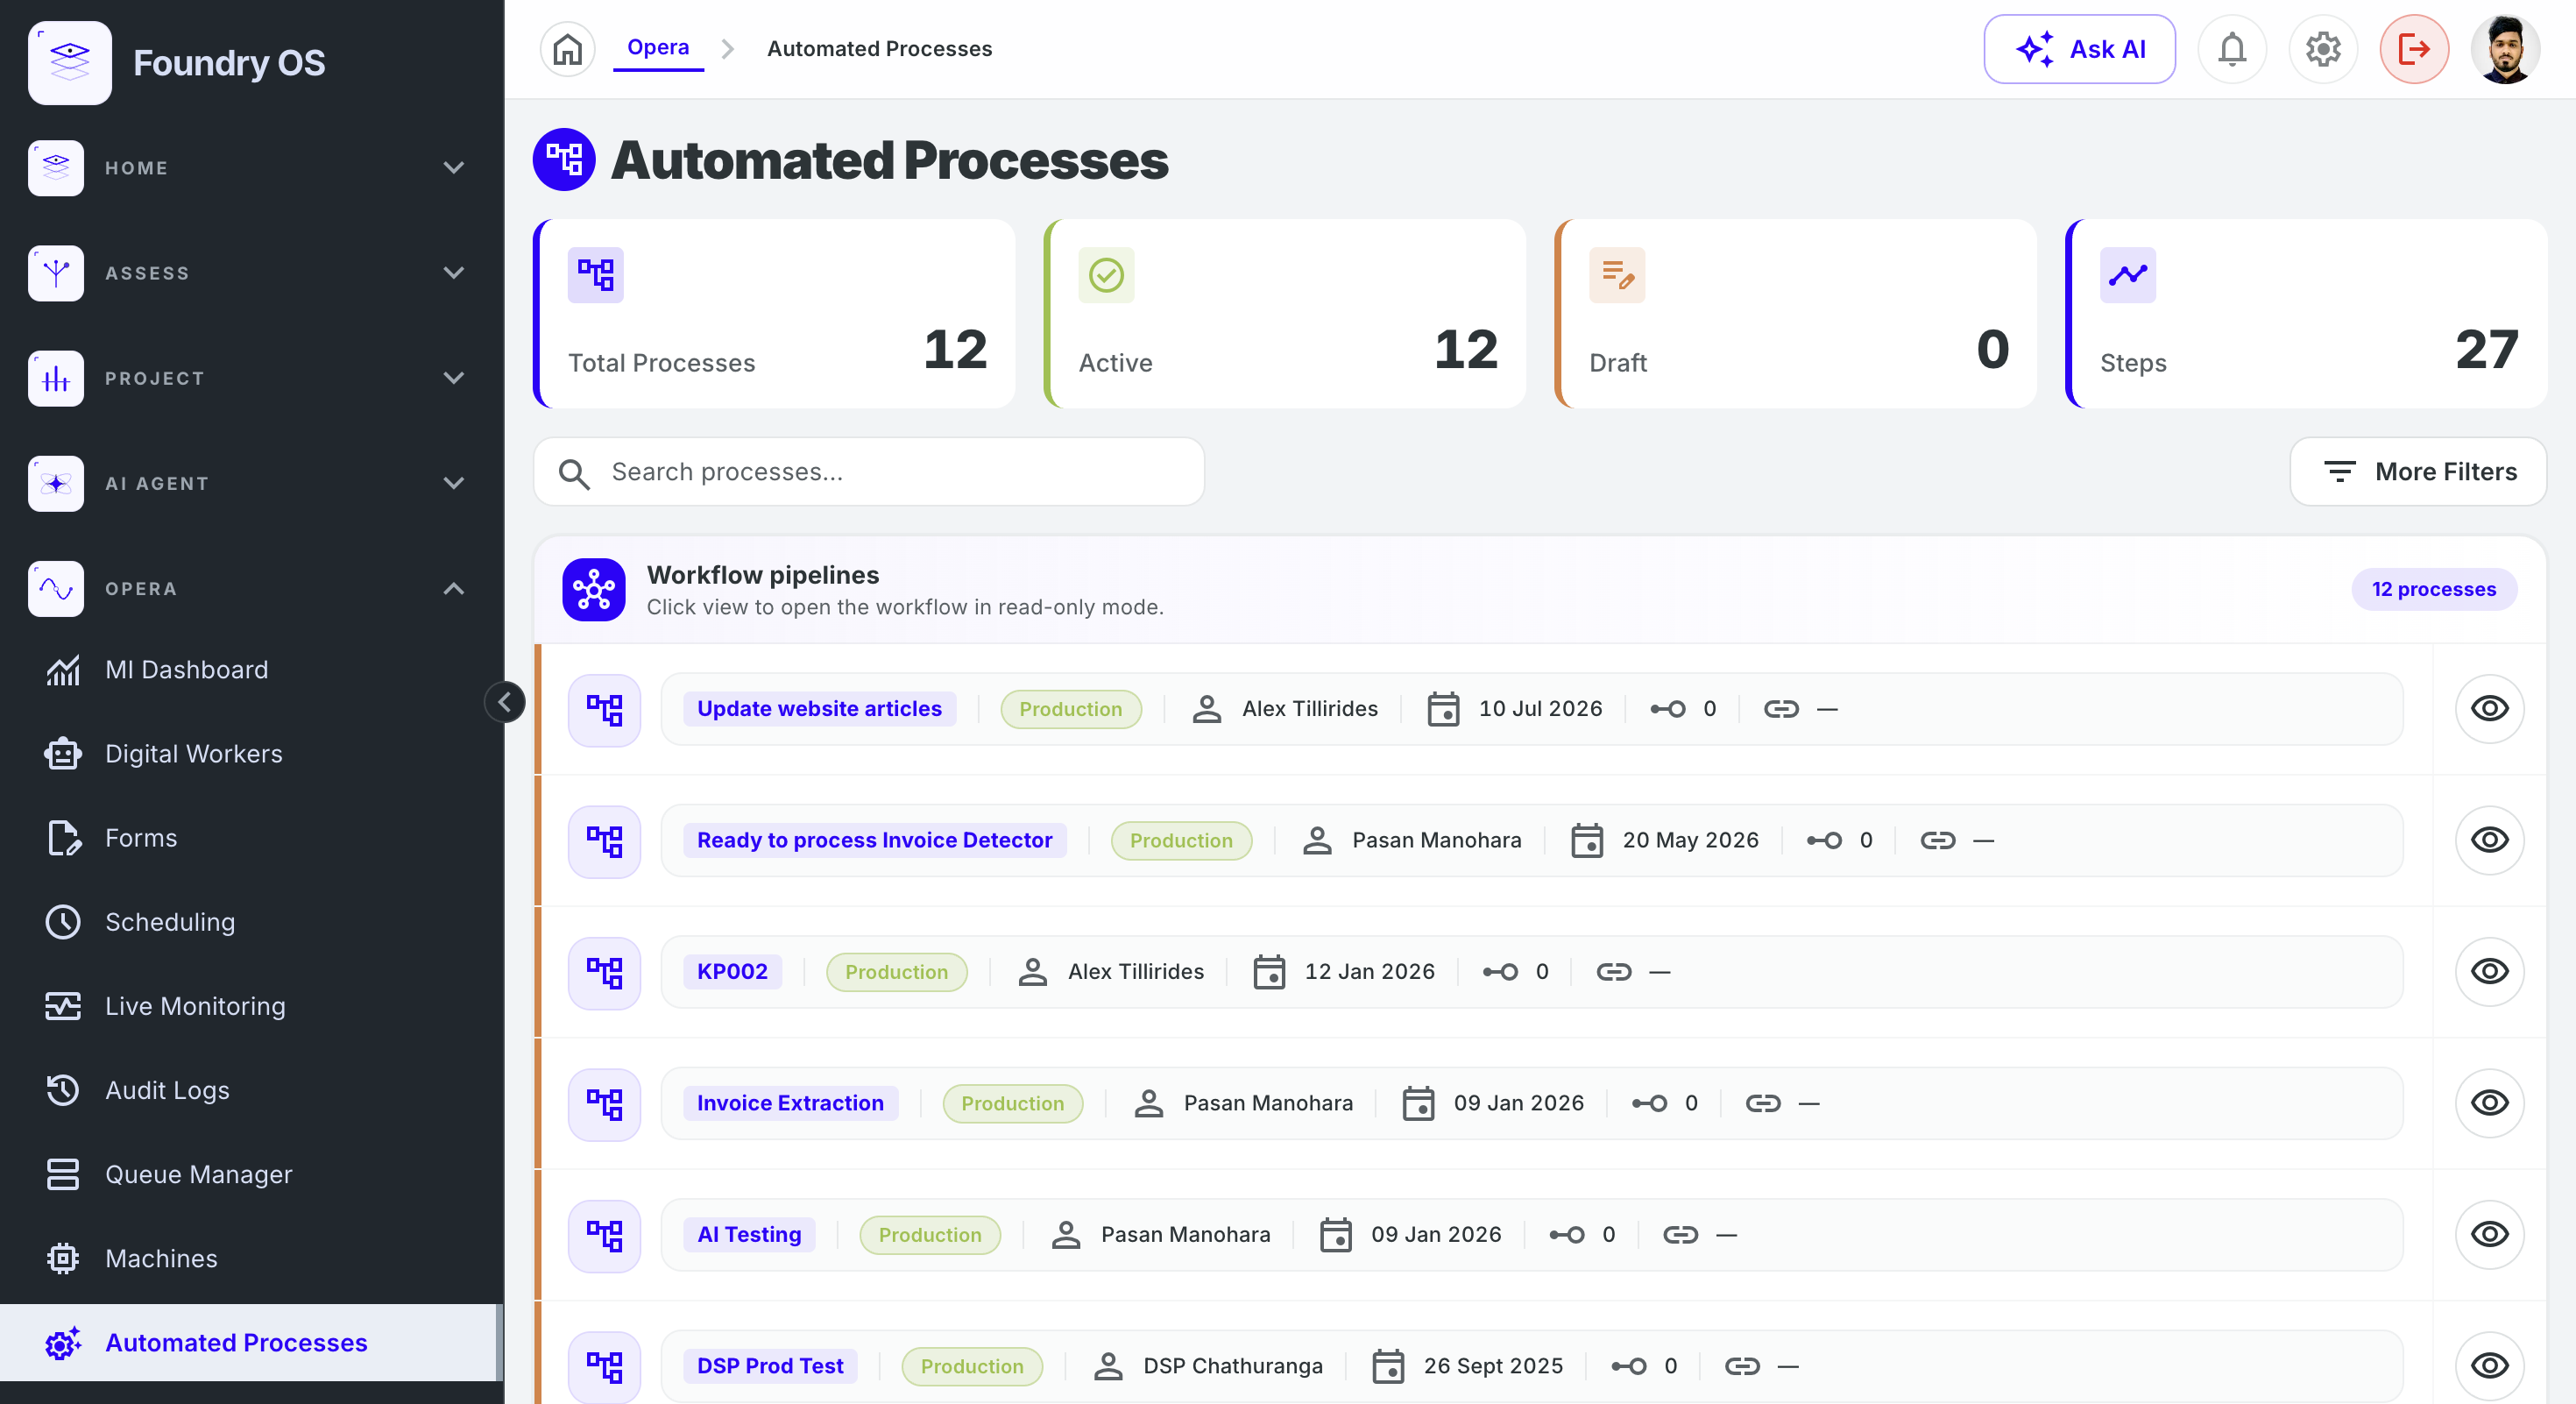
Task: Click the 12 processes badge
Action: 2433,589
